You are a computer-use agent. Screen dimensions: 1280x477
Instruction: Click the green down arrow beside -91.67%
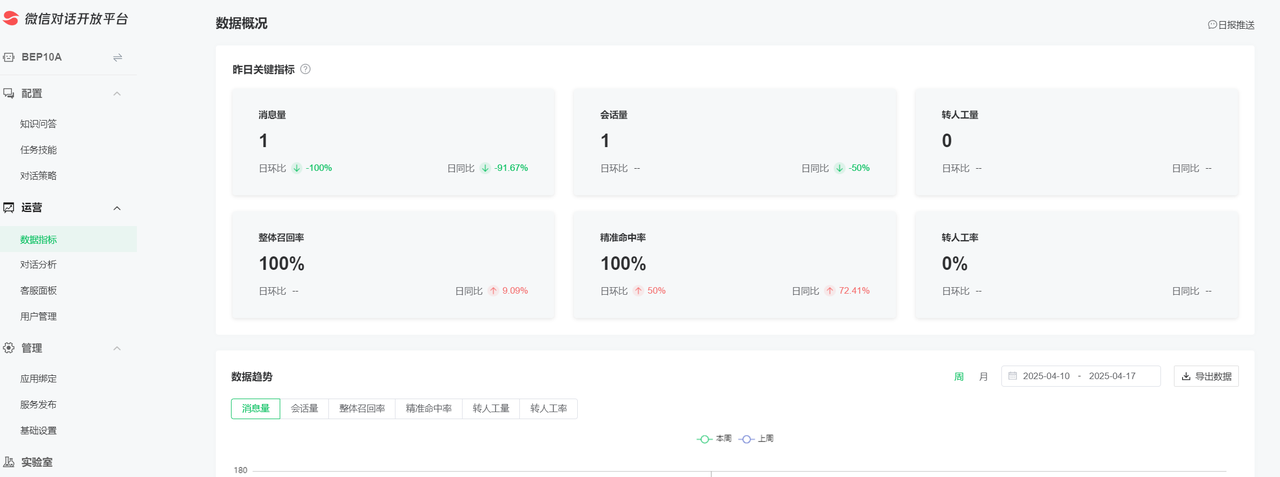[484, 168]
